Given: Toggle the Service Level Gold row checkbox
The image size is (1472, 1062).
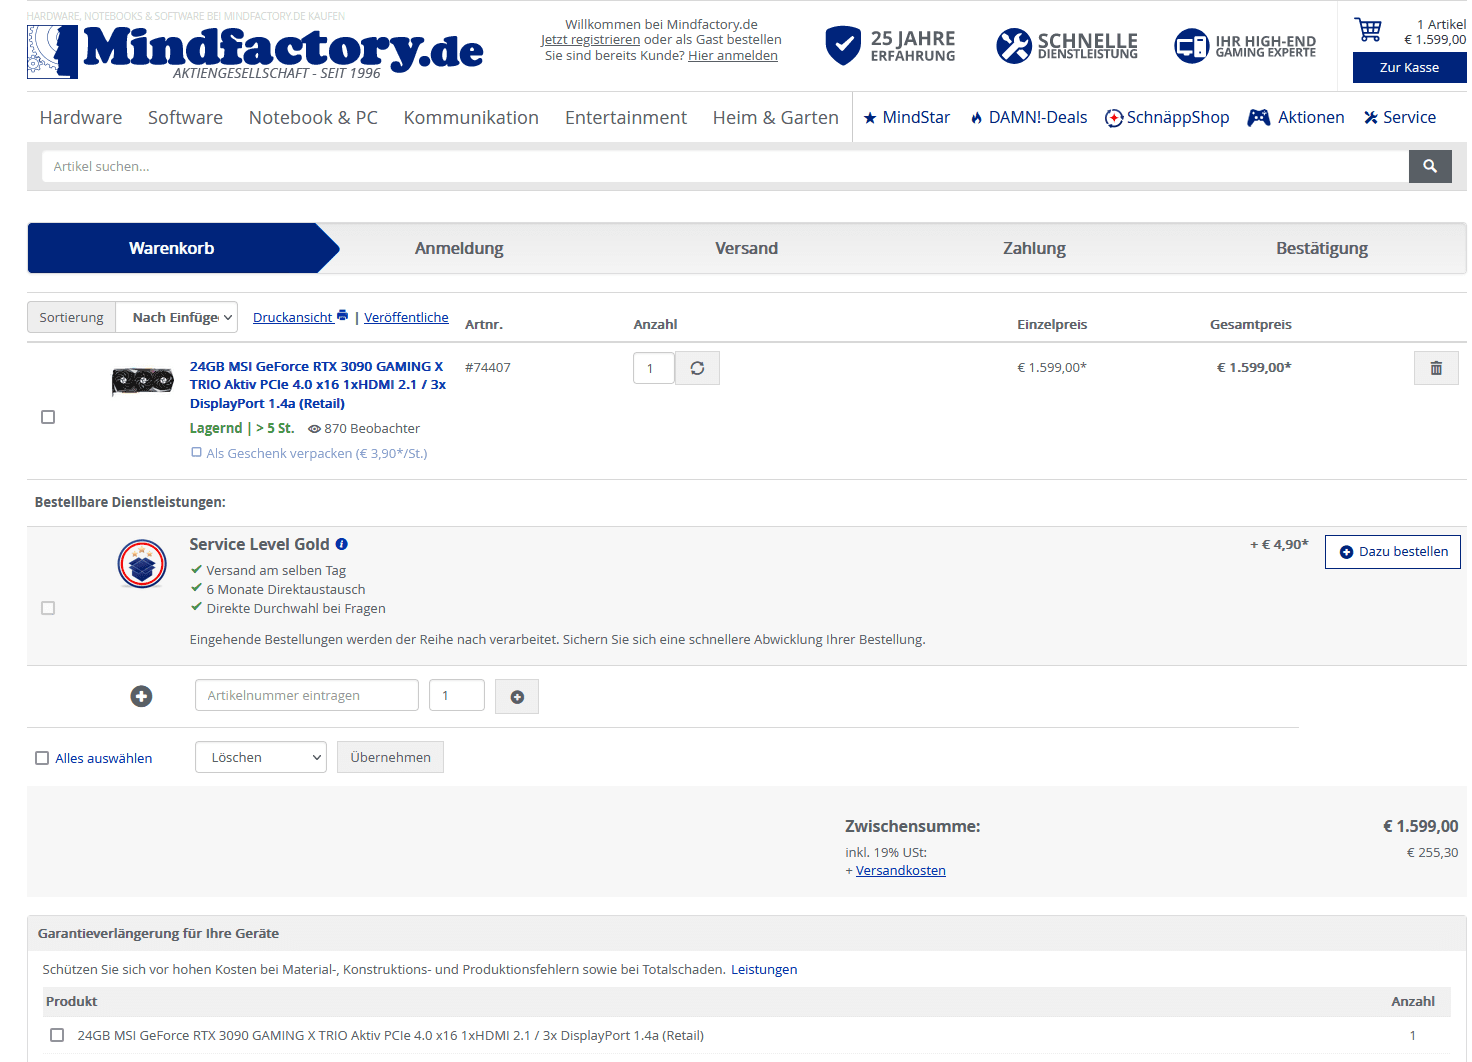Looking at the screenshot, I should (48, 608).
